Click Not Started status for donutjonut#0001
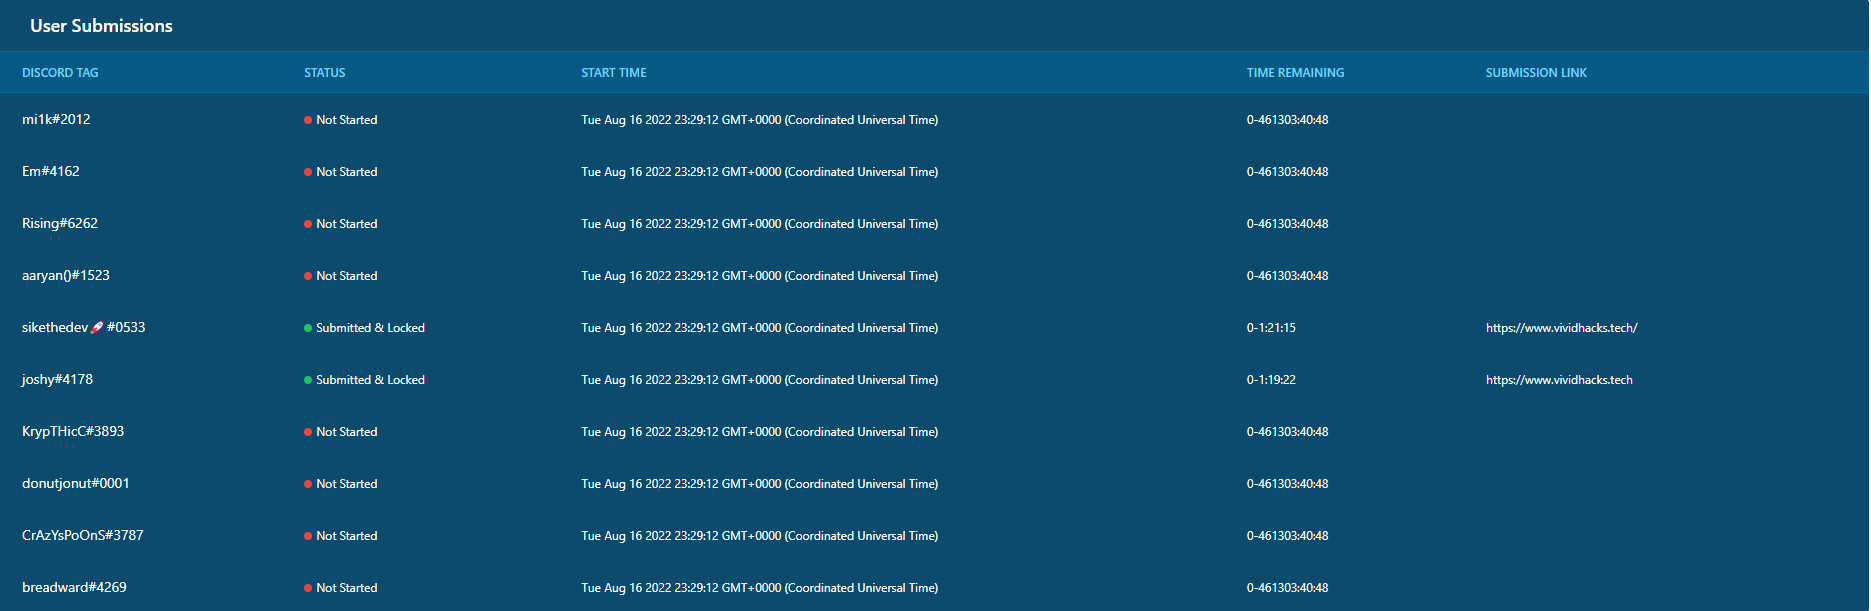This screenshot has width=1871, height=611. click(341, 484)
